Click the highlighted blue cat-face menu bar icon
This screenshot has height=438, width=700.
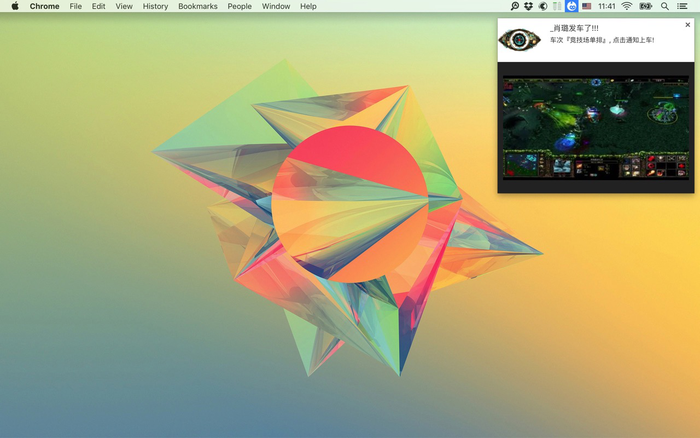(571, 6)
